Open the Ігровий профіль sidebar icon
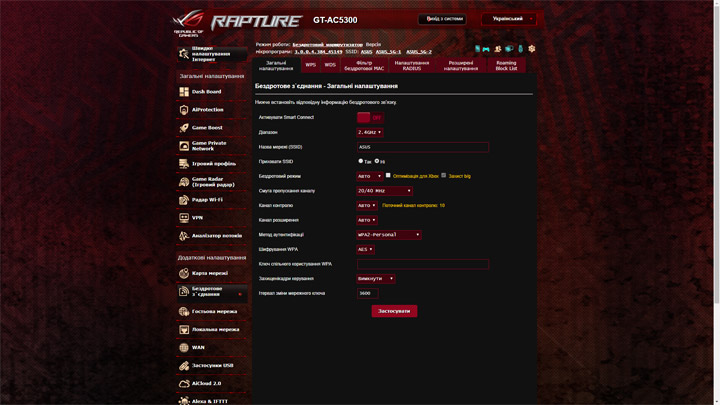720x405 pixels. pyautogui.click(x=184, y=163)
